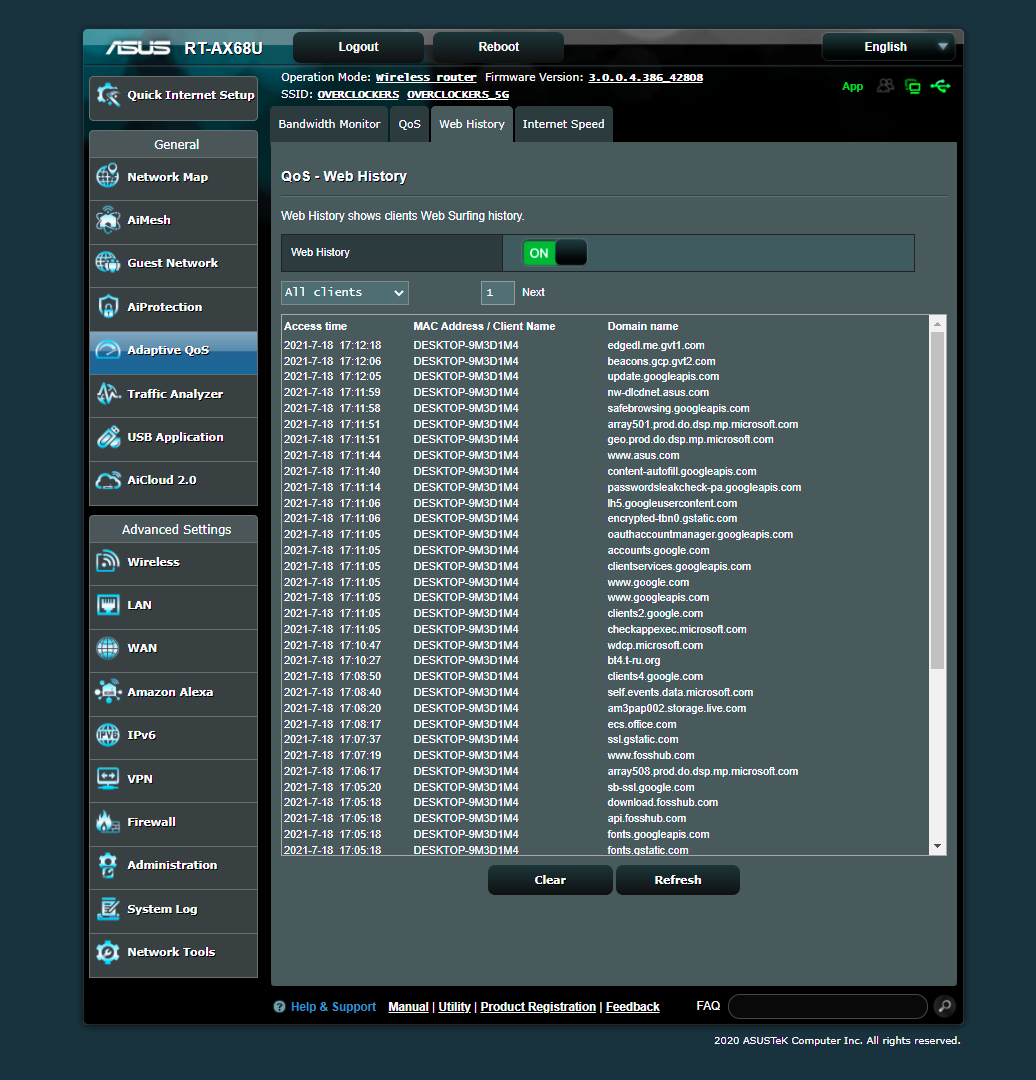Toggle Web History switch off
This screenshot has width=1036, height=1080.
pos(554,253)
